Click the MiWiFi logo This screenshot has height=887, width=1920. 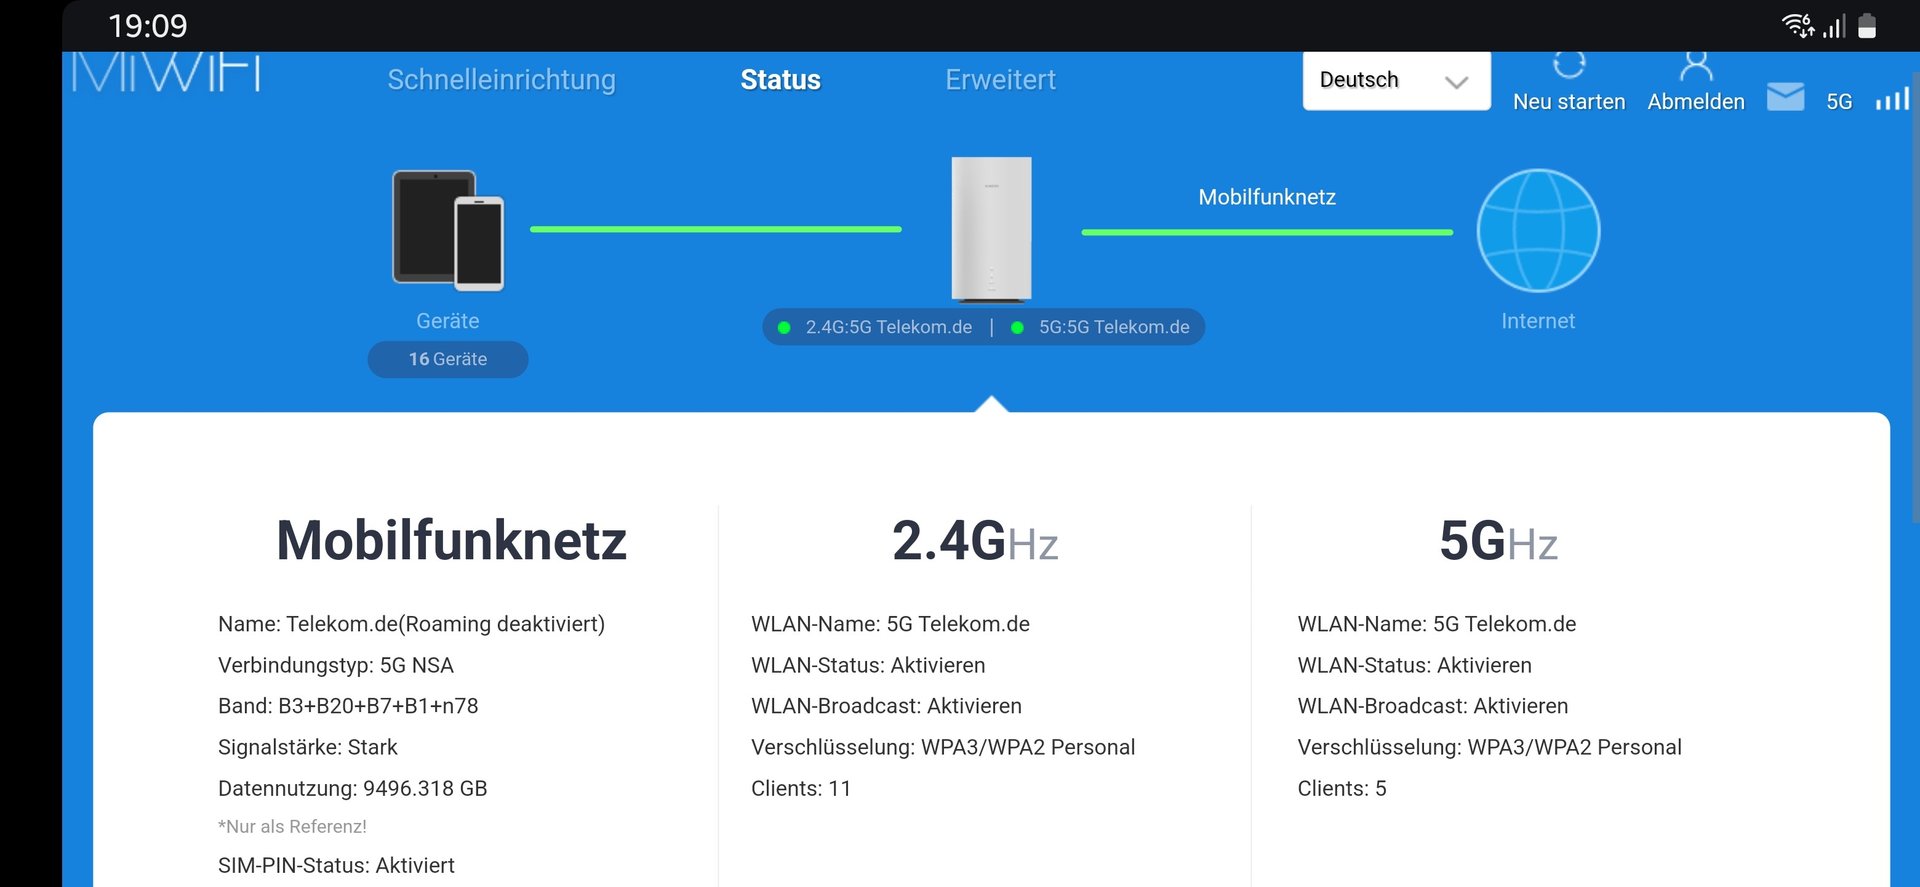pos(166,73)
